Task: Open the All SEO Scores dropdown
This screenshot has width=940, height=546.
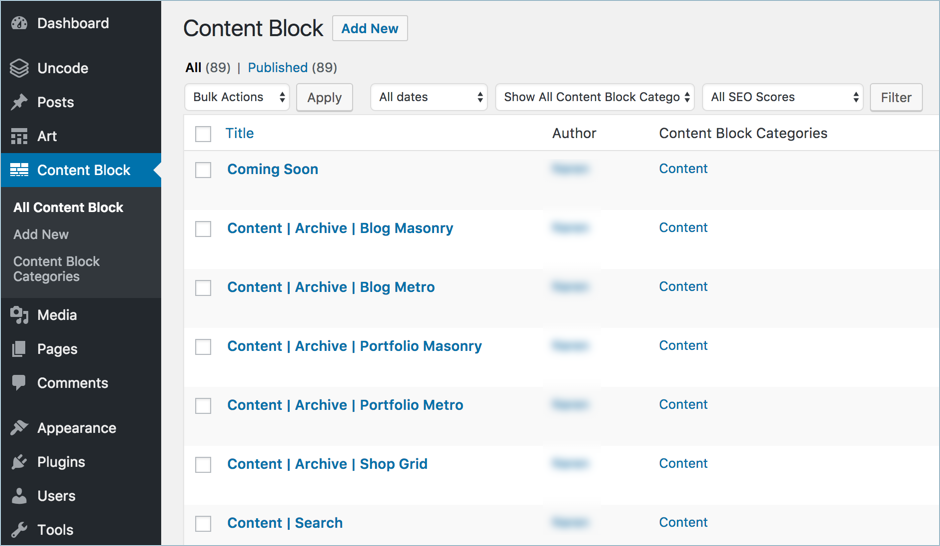Action: (782, 97)
